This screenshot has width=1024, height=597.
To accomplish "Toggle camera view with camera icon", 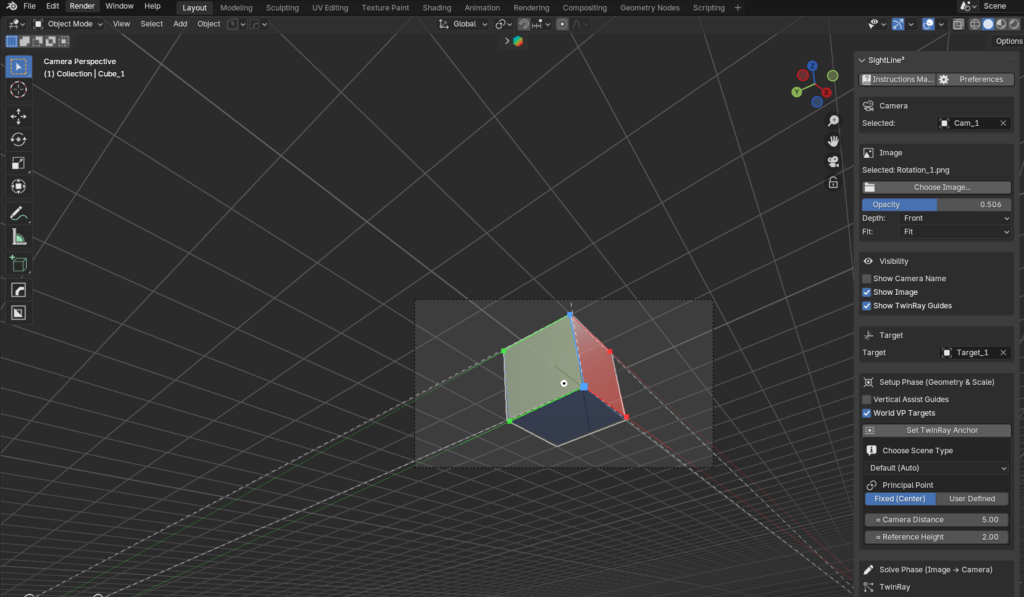I will point(832,162).
